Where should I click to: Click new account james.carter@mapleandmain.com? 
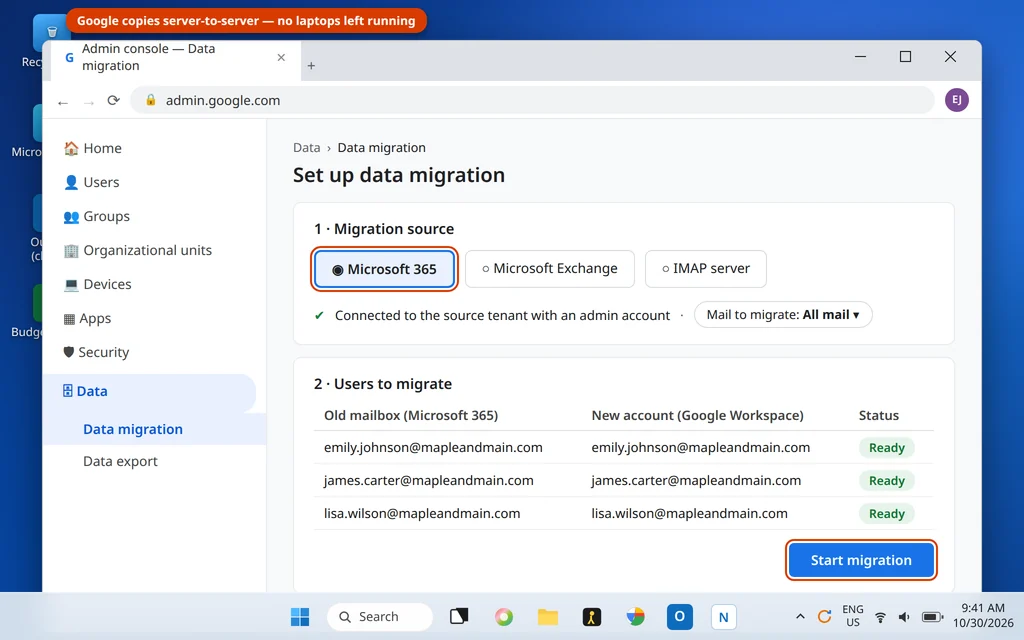[x=696, y=481]
